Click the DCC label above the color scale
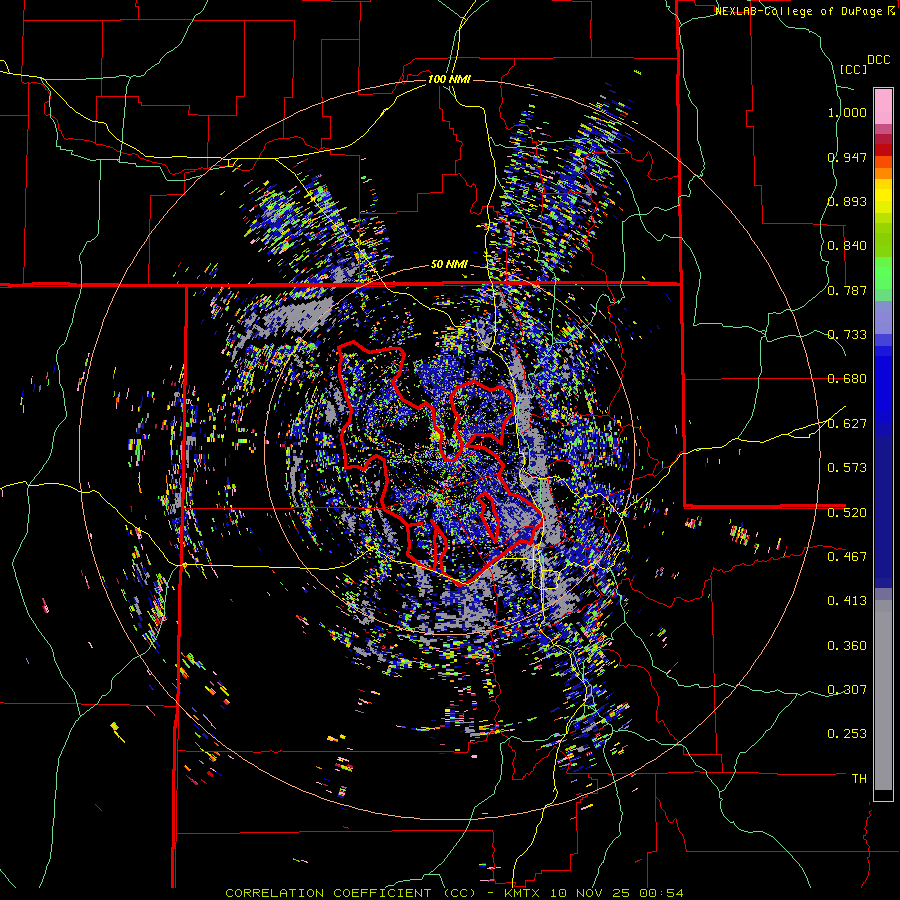The image size is (900, 900). pos(879,60)
